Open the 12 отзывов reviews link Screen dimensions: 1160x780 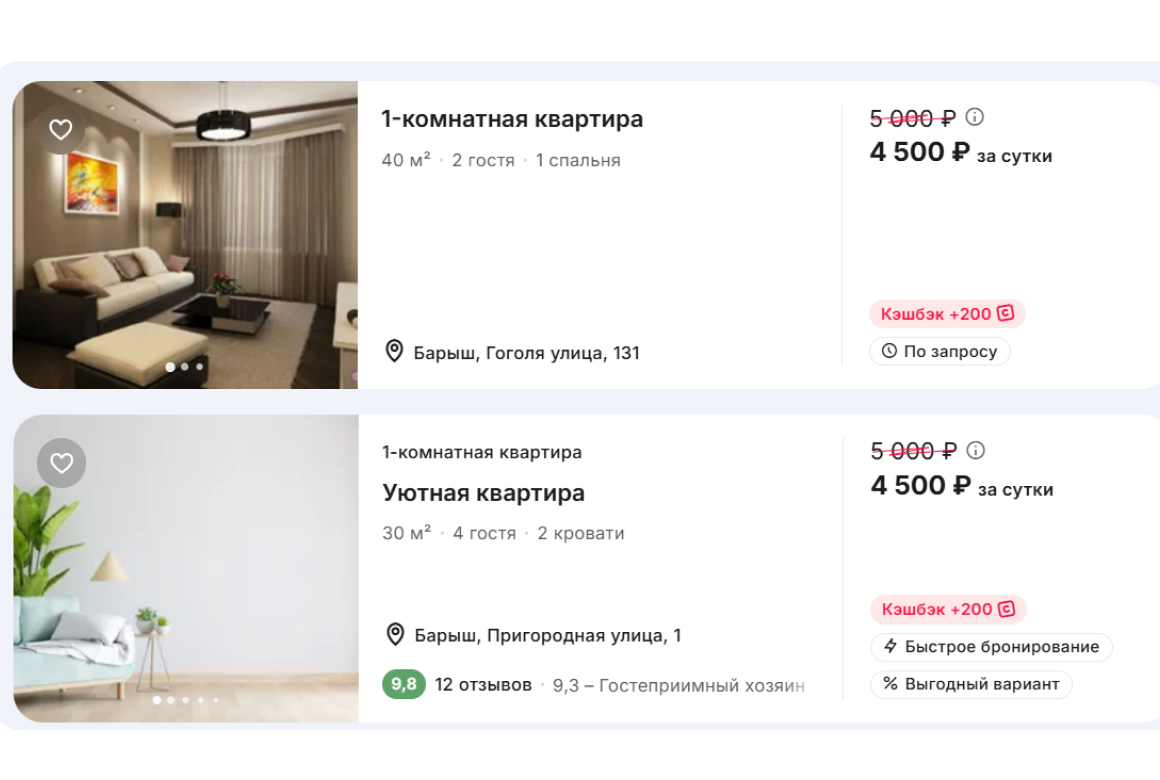[x=483, y=685]
